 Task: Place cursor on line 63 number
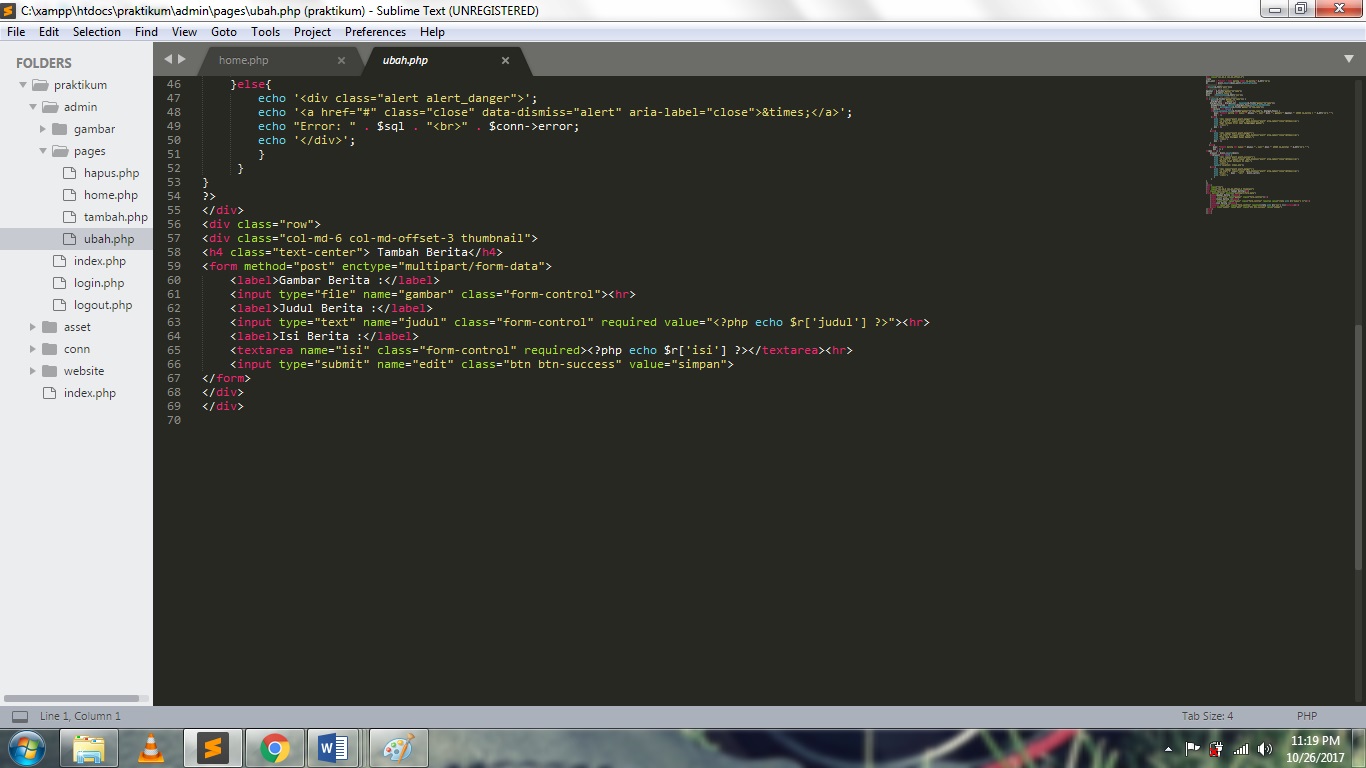pos(174,322)
